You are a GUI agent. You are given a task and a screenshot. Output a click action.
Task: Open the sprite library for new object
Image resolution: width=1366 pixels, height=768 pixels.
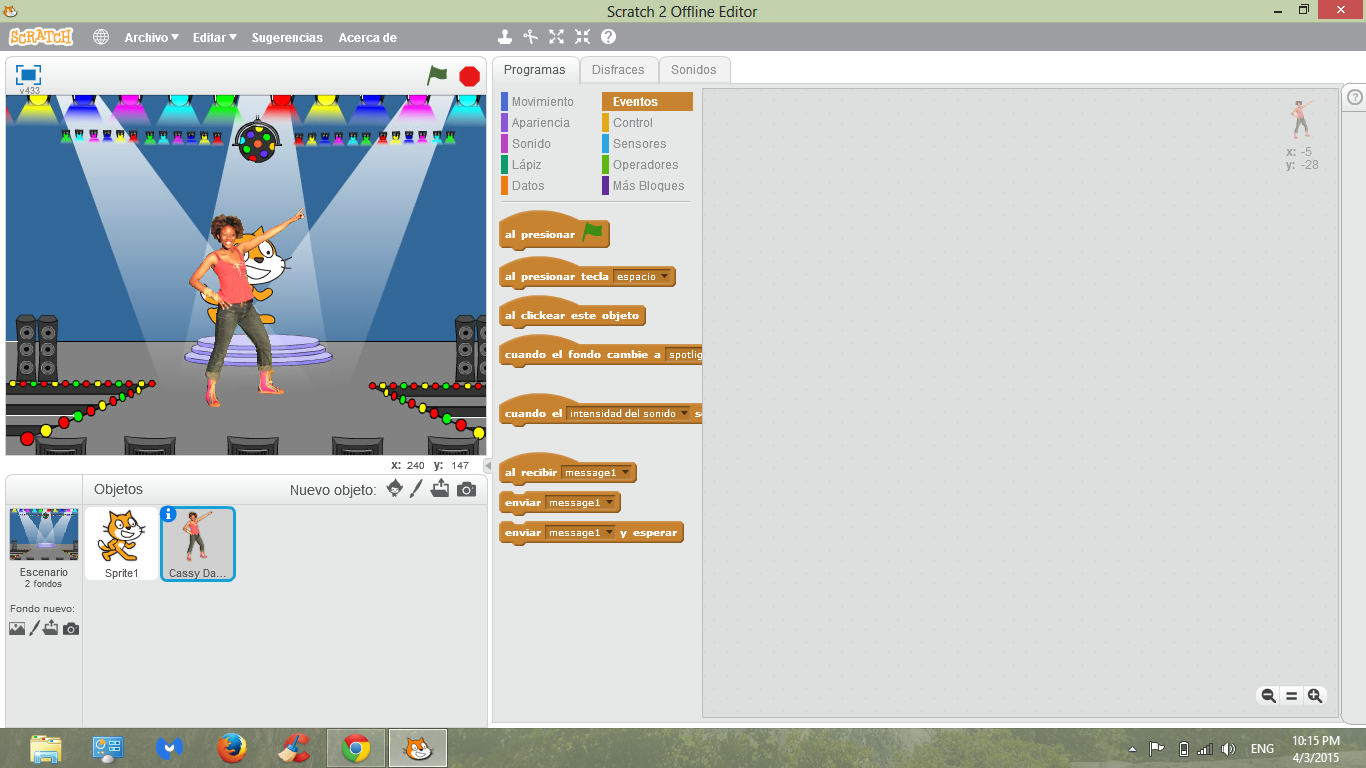(x=394, y=489)
